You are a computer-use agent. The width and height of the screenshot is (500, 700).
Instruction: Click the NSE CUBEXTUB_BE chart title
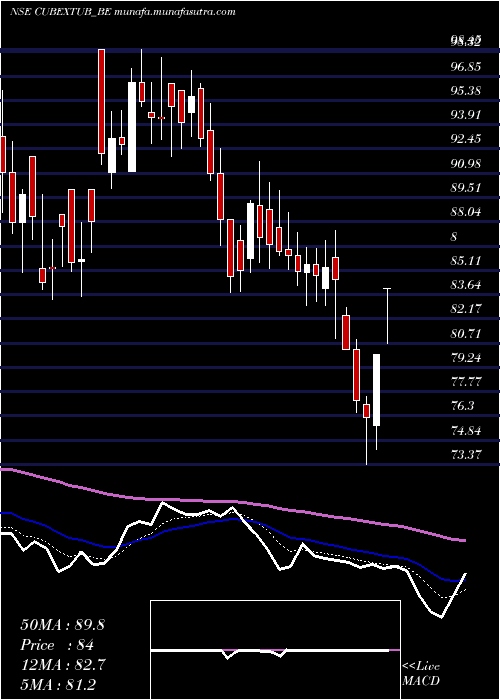[122, 12]
